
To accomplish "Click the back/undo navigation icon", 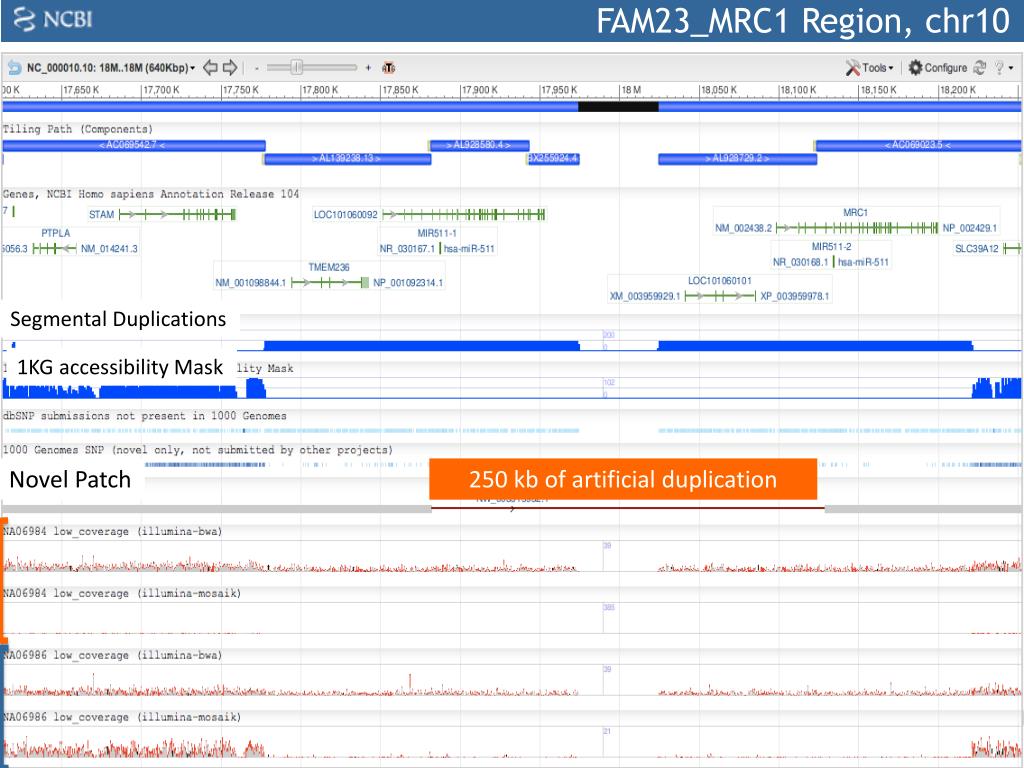I will (14, 67).
